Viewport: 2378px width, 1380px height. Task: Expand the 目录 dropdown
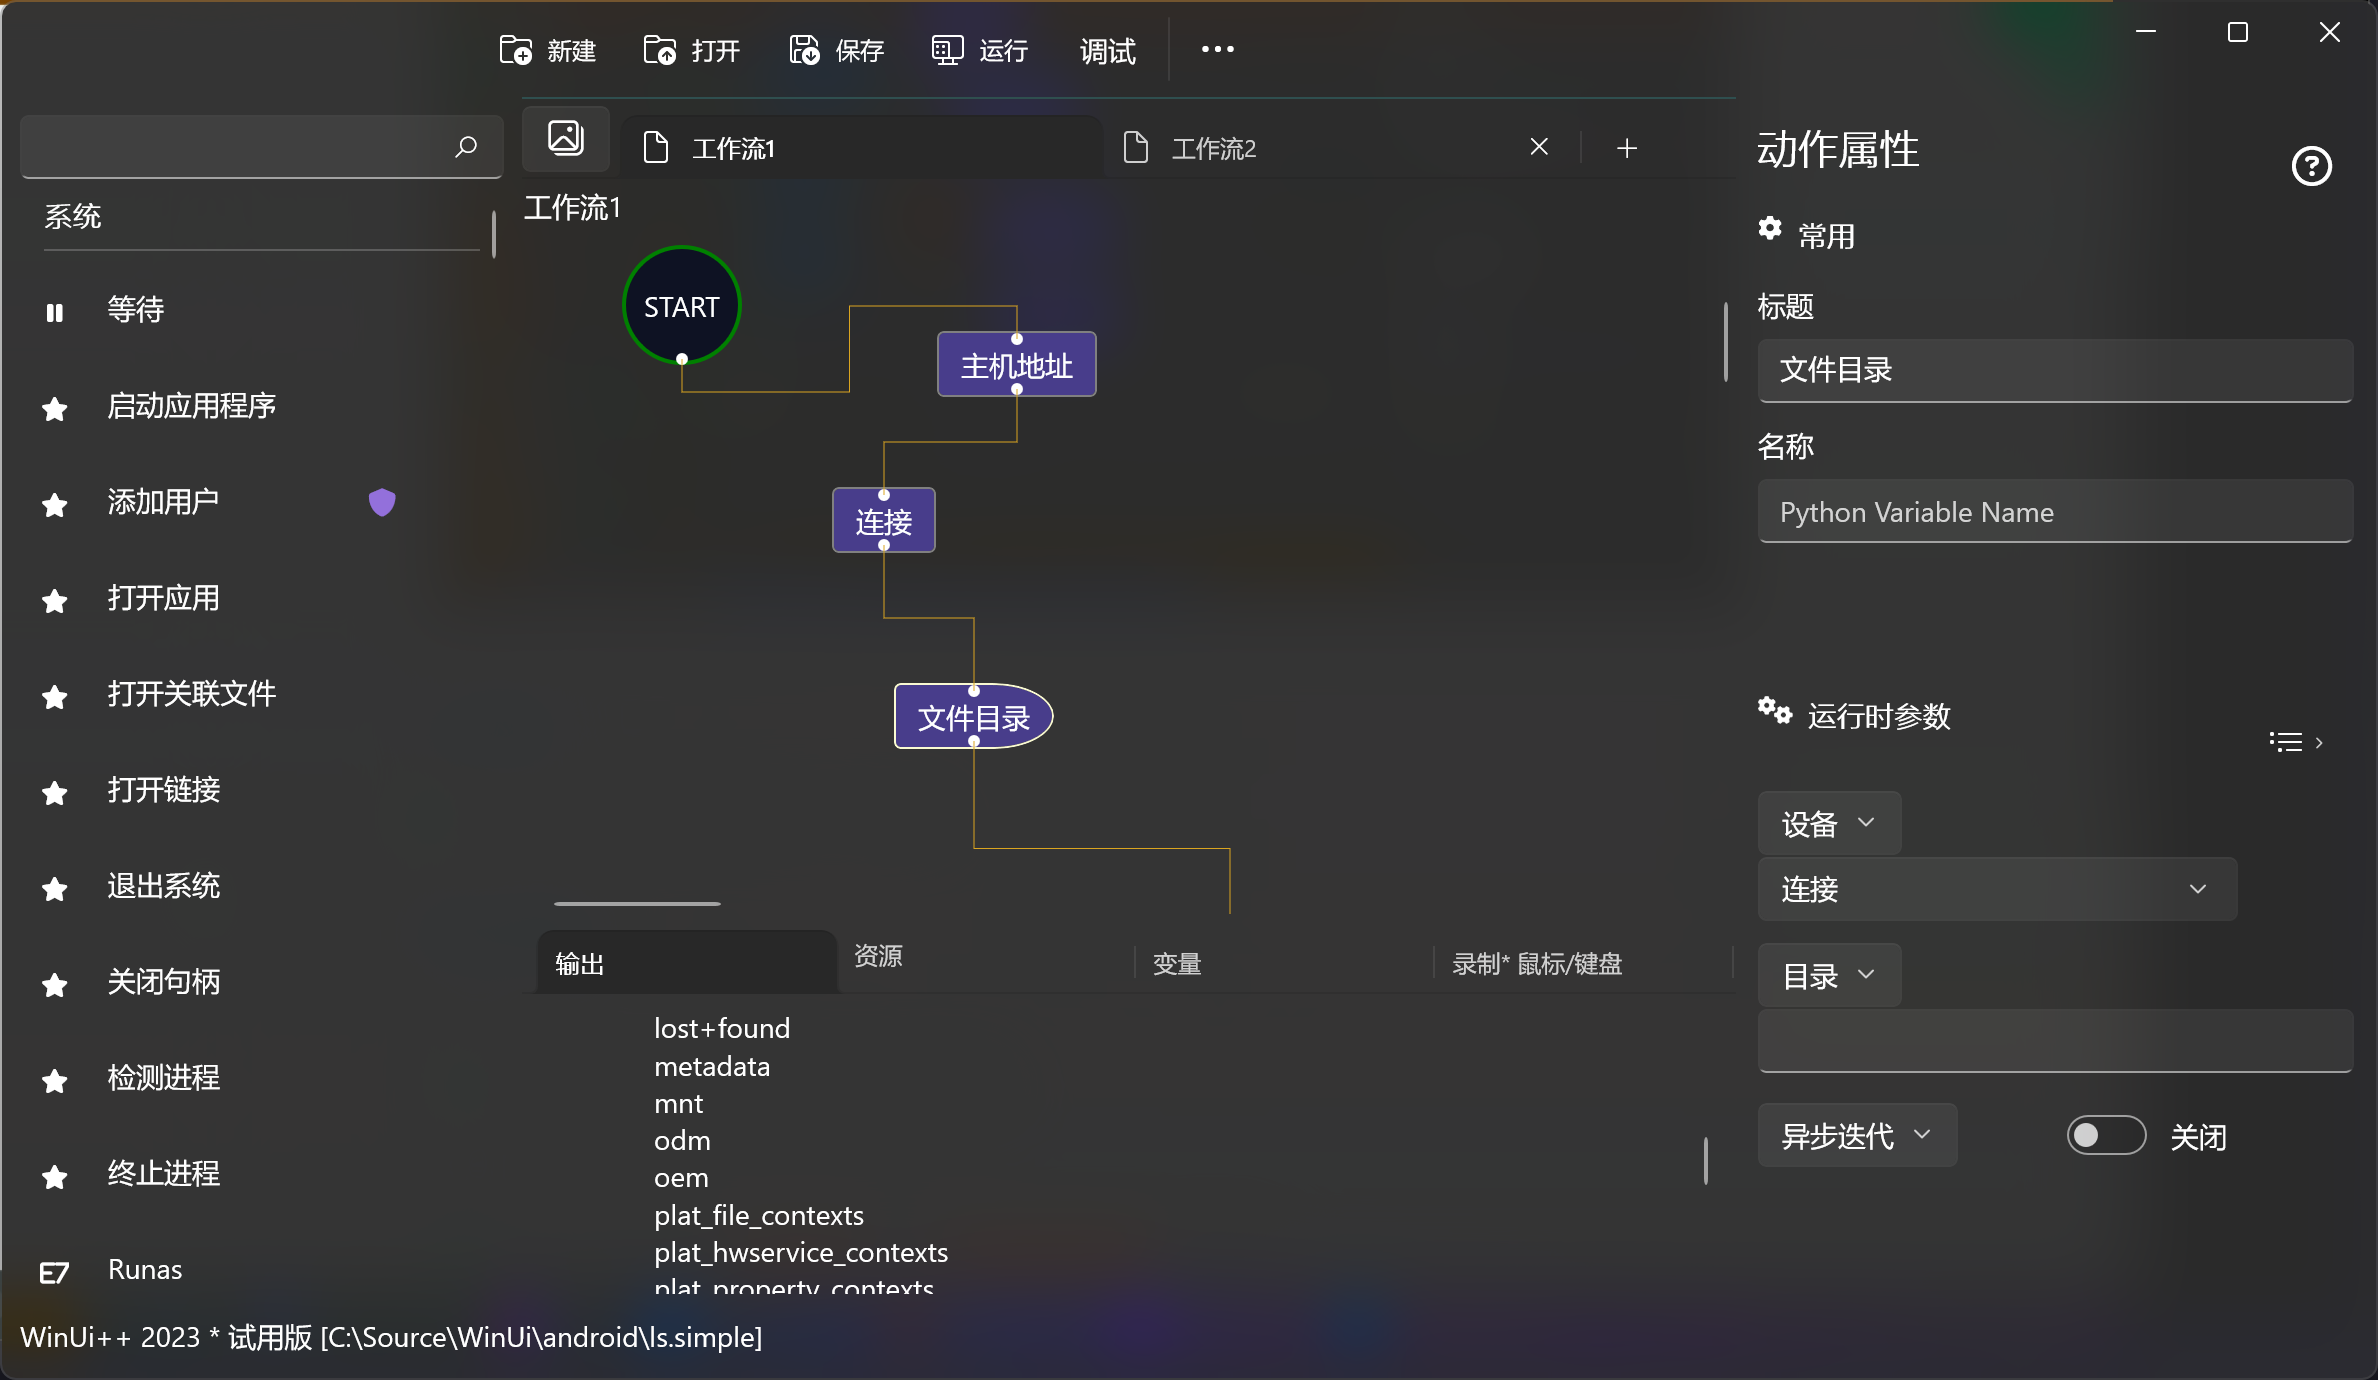point(1828,976)
